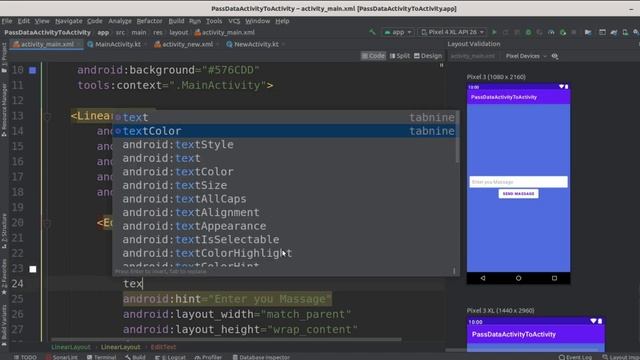Open the View menu

[x=42, y=21]
